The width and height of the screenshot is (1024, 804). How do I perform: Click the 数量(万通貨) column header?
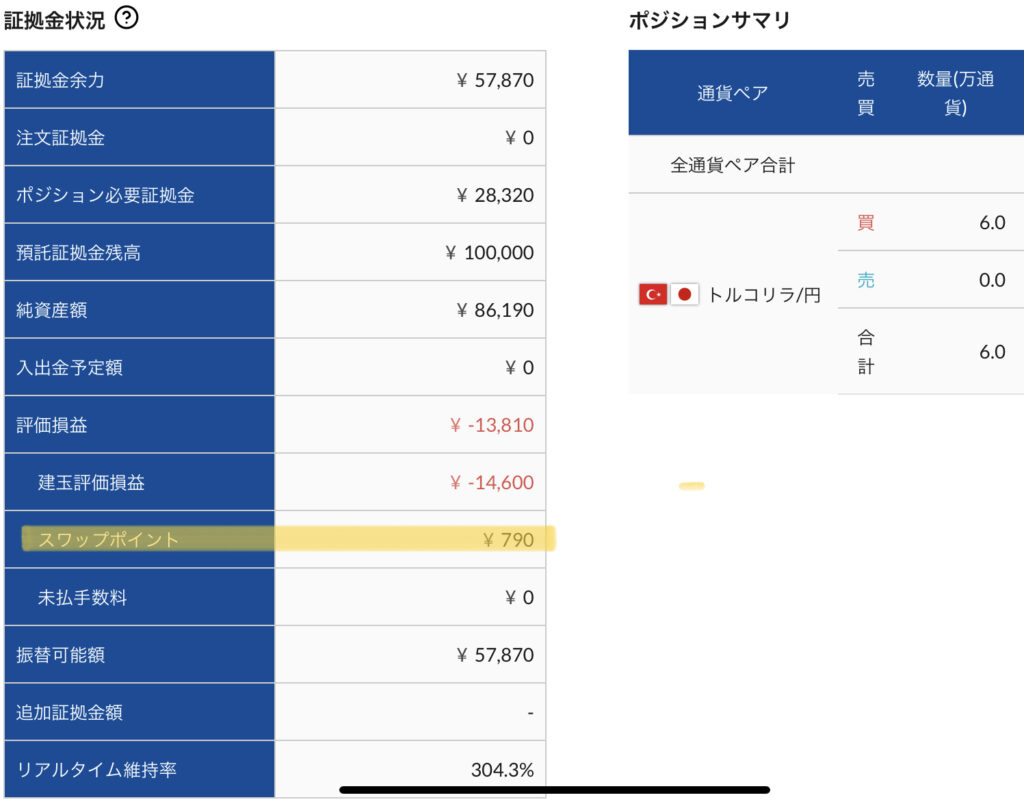coord(955,93)
